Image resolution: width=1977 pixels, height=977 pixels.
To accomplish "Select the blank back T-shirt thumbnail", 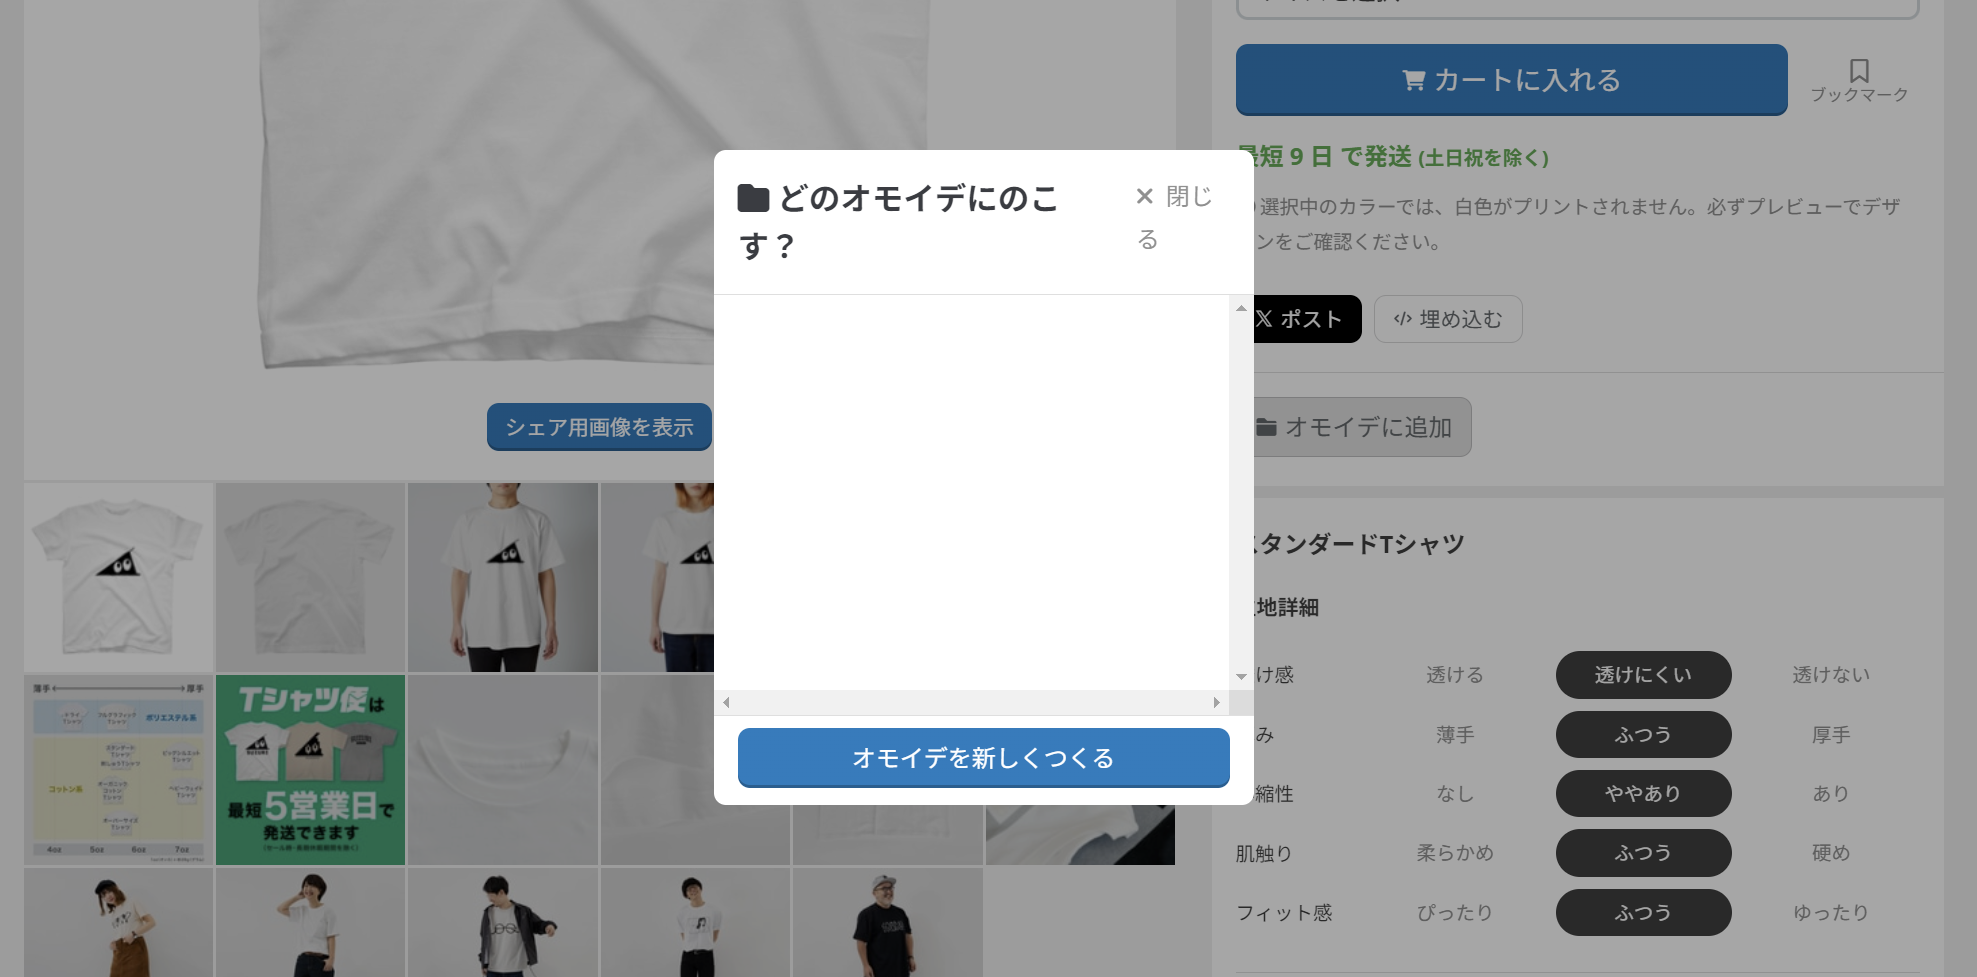I will coord(310,578).
